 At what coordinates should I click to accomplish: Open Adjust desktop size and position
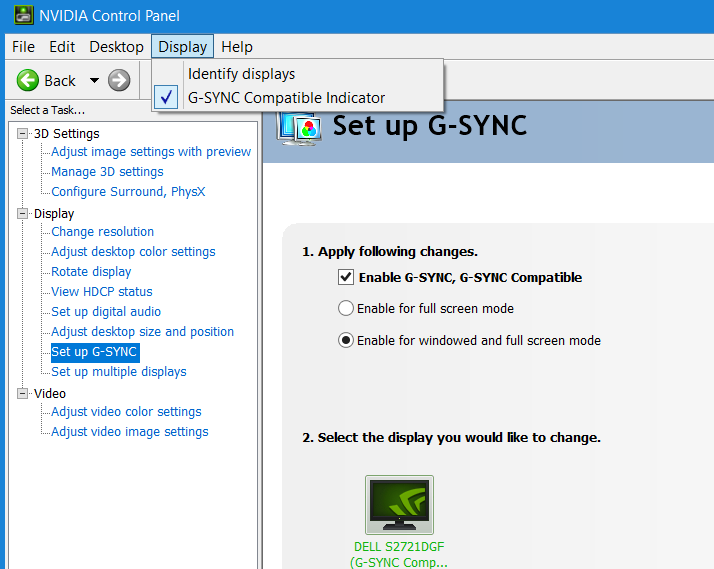tap(142, 332)
